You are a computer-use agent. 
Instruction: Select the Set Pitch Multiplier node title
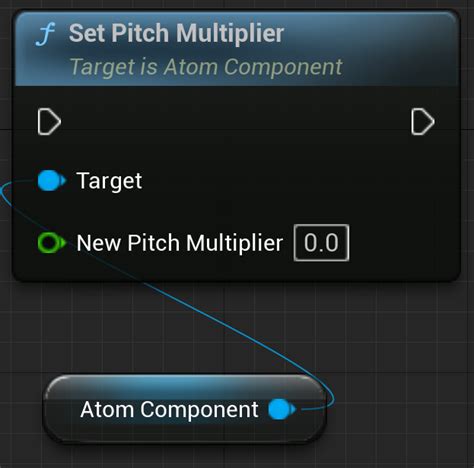[176, 33]
